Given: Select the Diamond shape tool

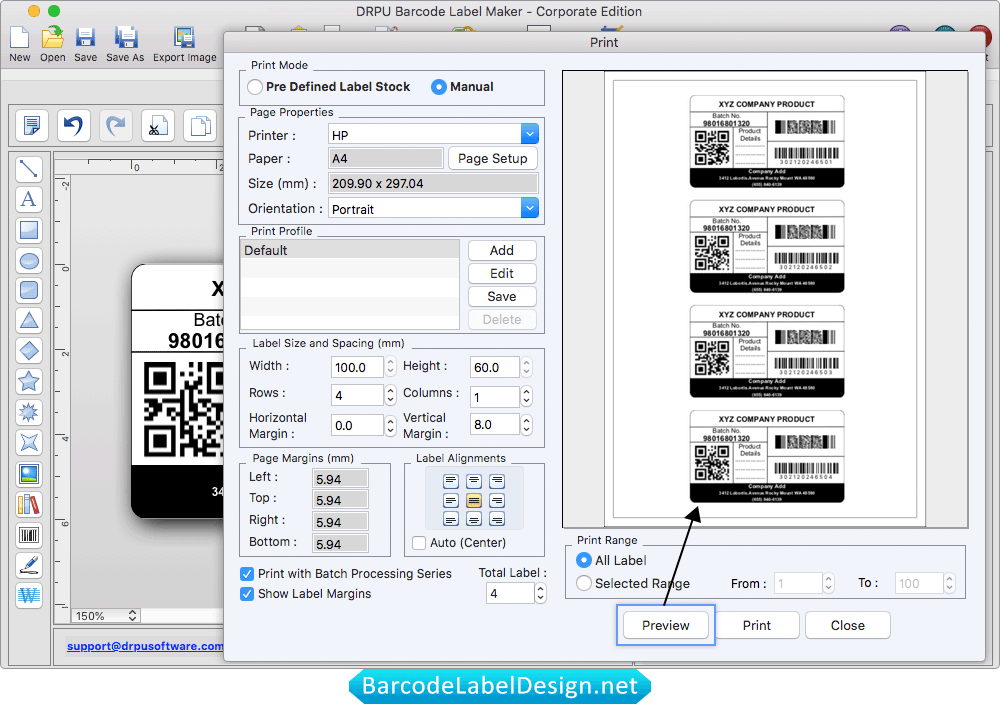Looking at the screenshot, I should pyautogui.click(x=29, y=351).
